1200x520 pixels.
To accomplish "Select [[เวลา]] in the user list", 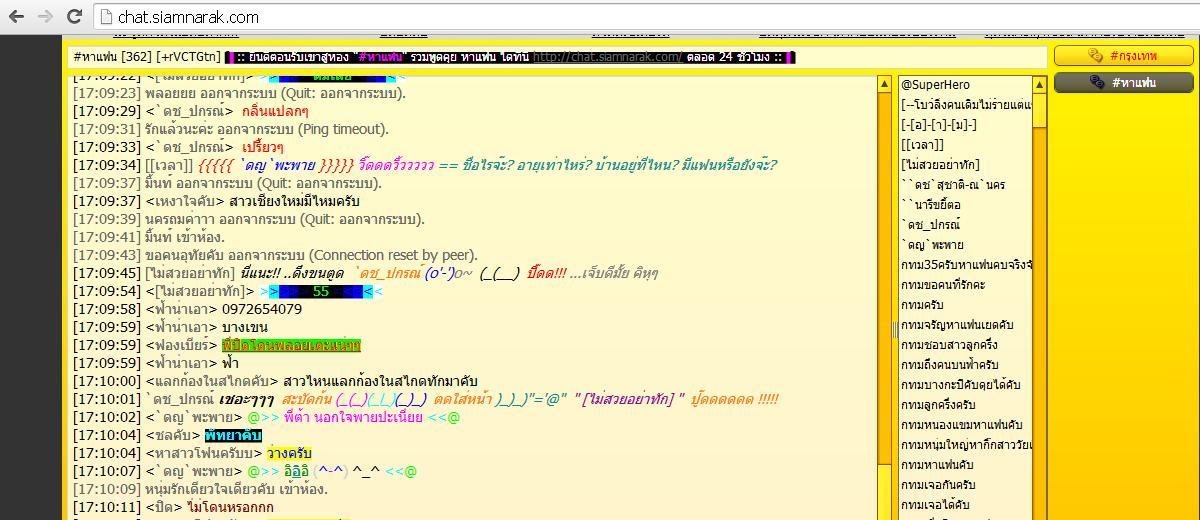I will [922, 145].
